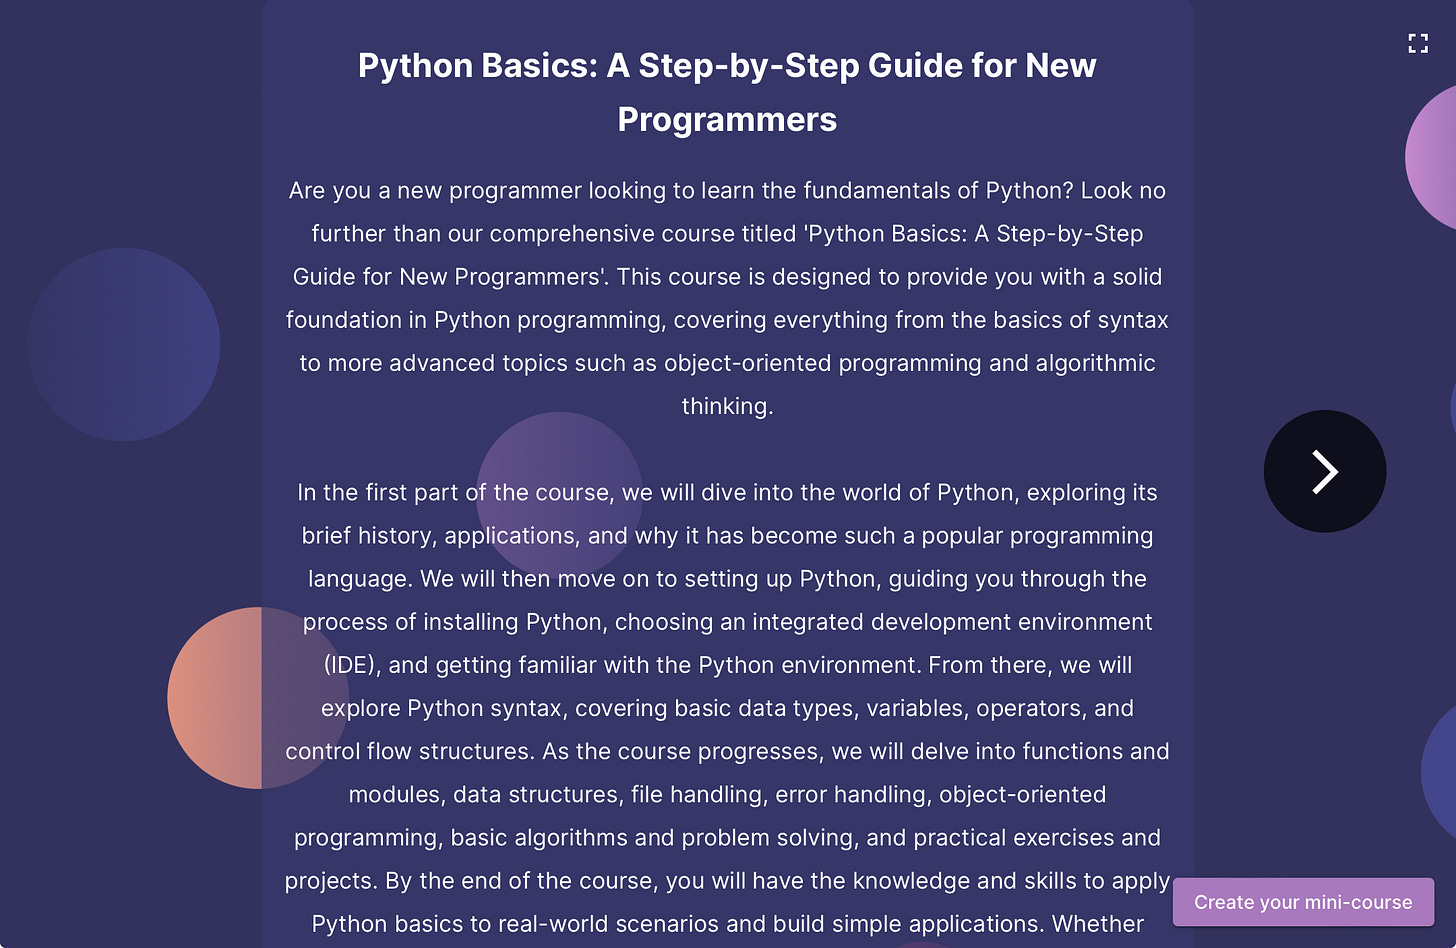The height and width of the screenshot is (948, 1456).
Task: Select the course title heading text
Action: tap(727, 92)
